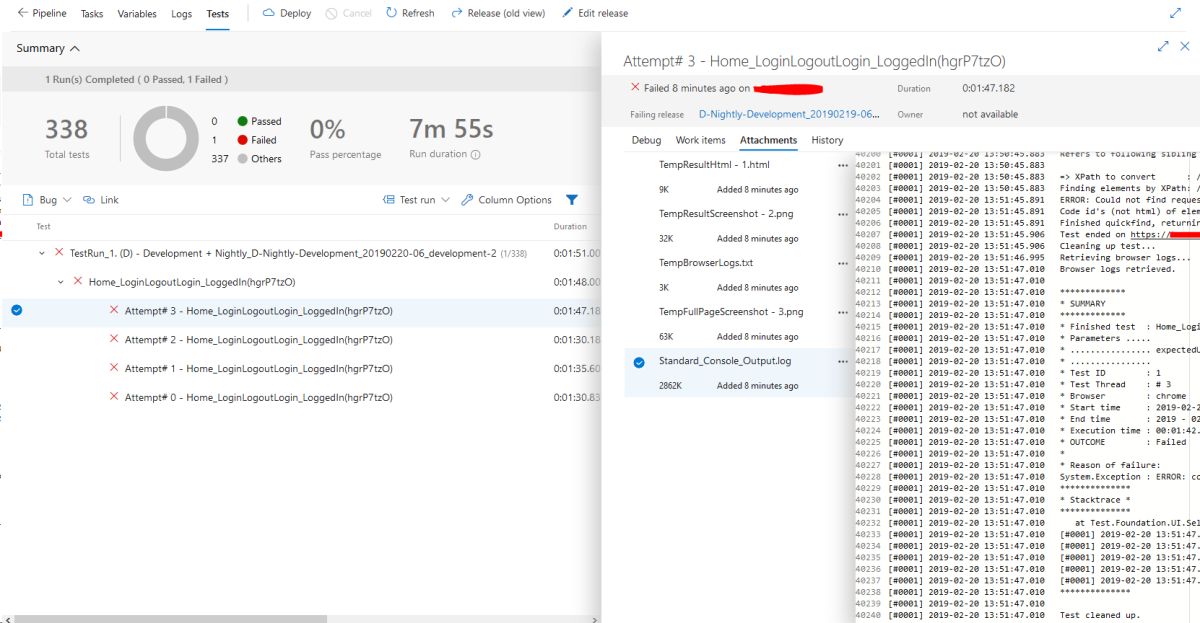Click failed X icon on Attempt# 0 row
This screenshot has width=1200, height=623.
point(114,398)
